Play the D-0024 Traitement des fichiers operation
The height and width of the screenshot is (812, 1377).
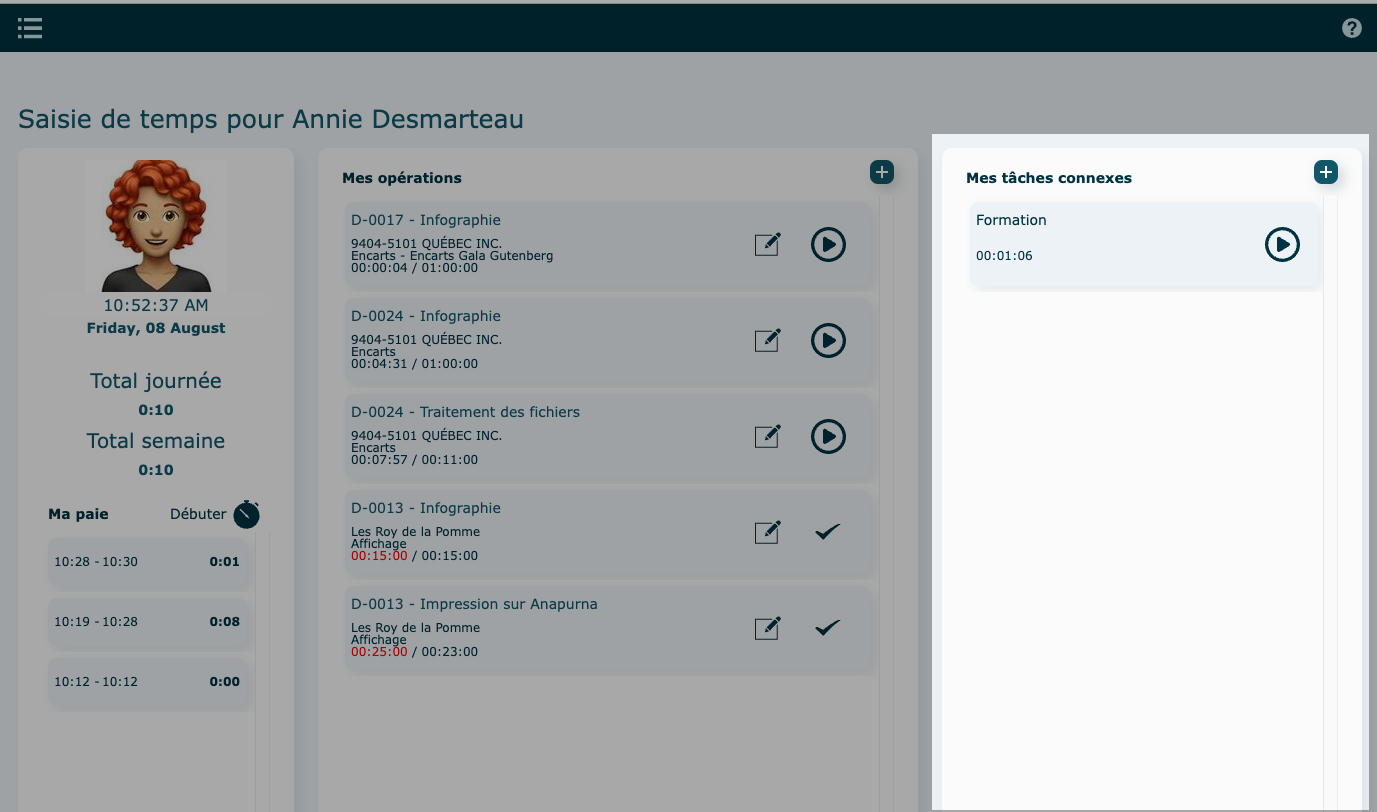pyautogui.click(x=828, y=436)
